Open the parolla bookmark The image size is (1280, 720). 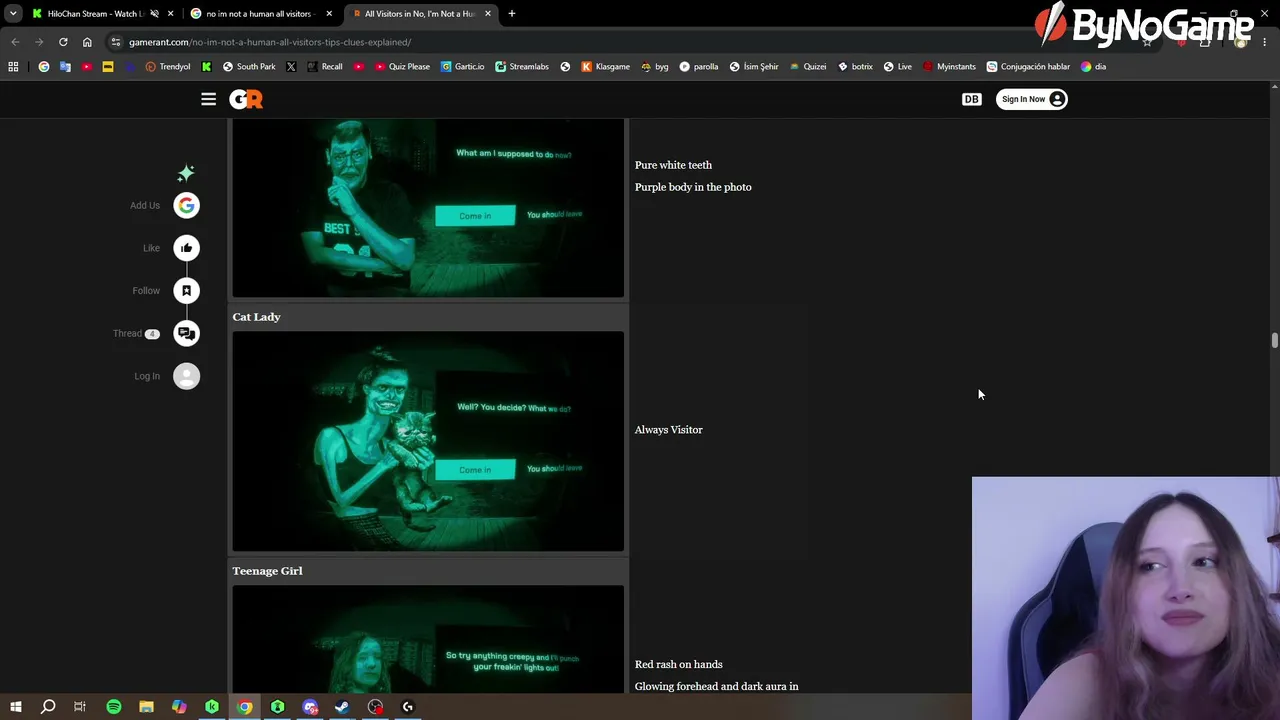698,67
